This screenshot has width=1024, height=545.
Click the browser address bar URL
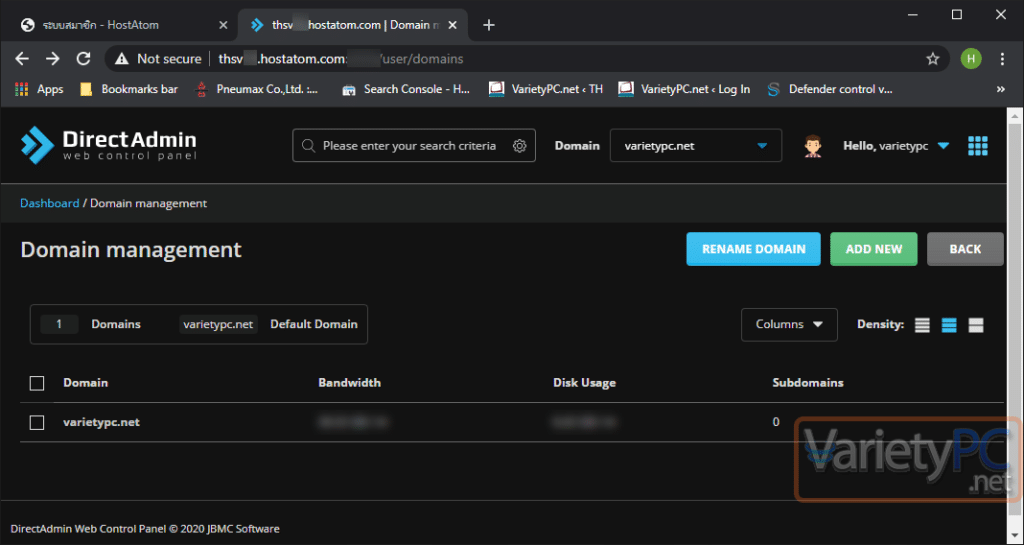[341, 59]
